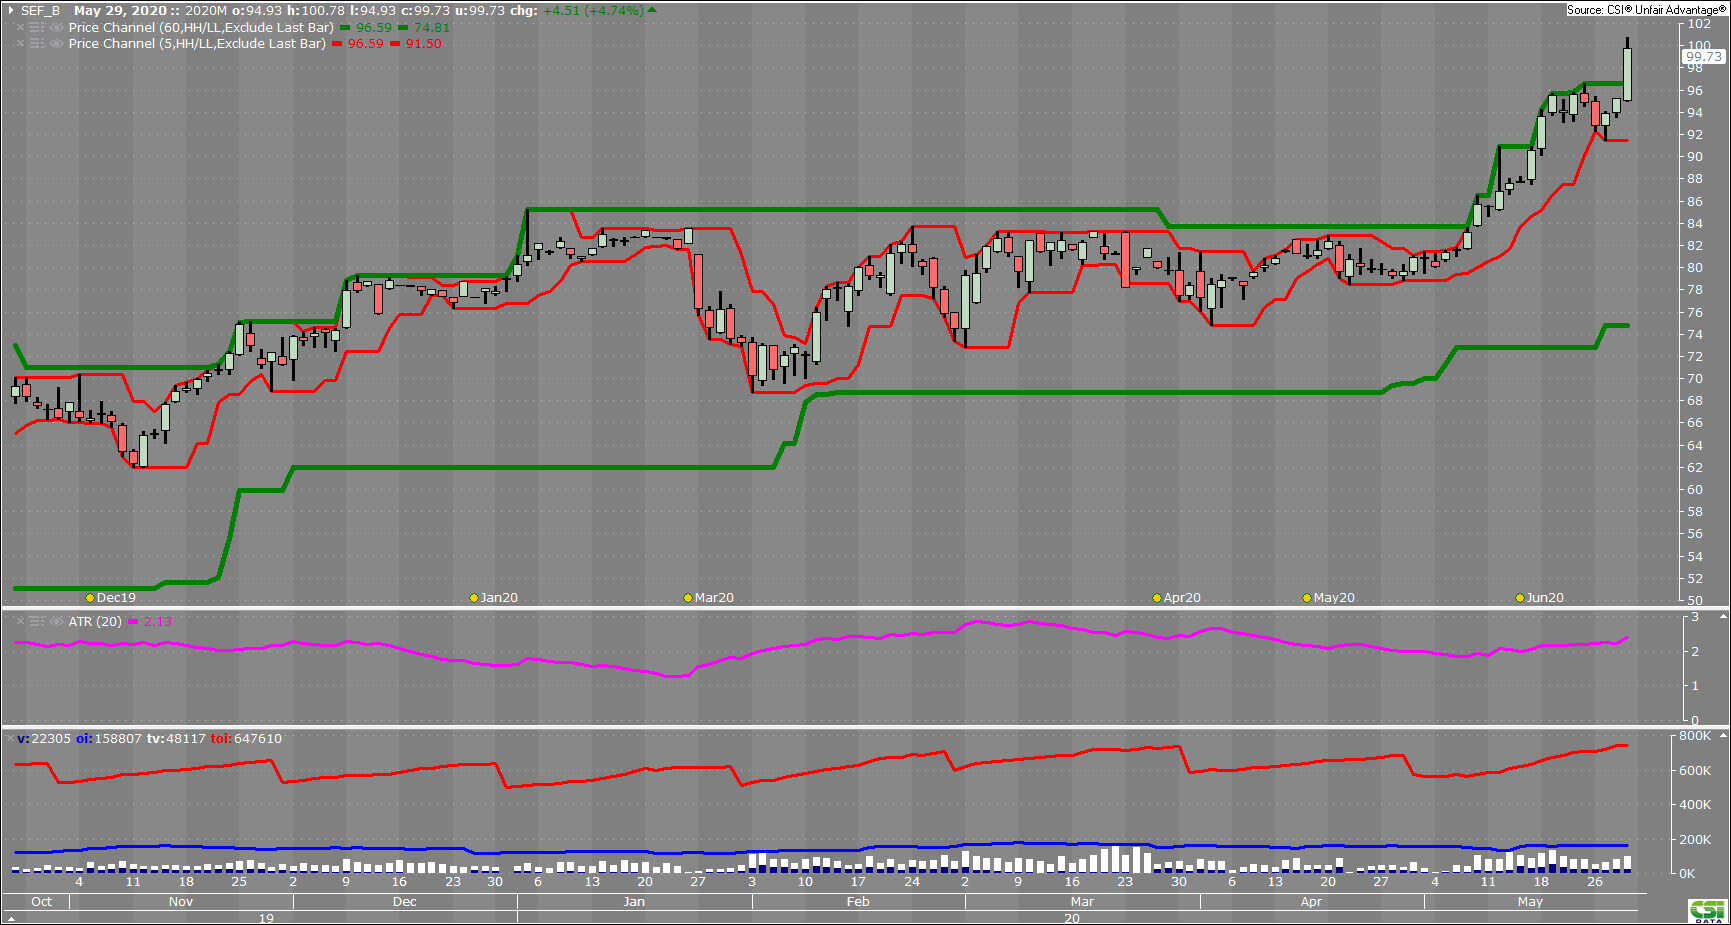Click the Oct month on the time axis

click(42, 902)
